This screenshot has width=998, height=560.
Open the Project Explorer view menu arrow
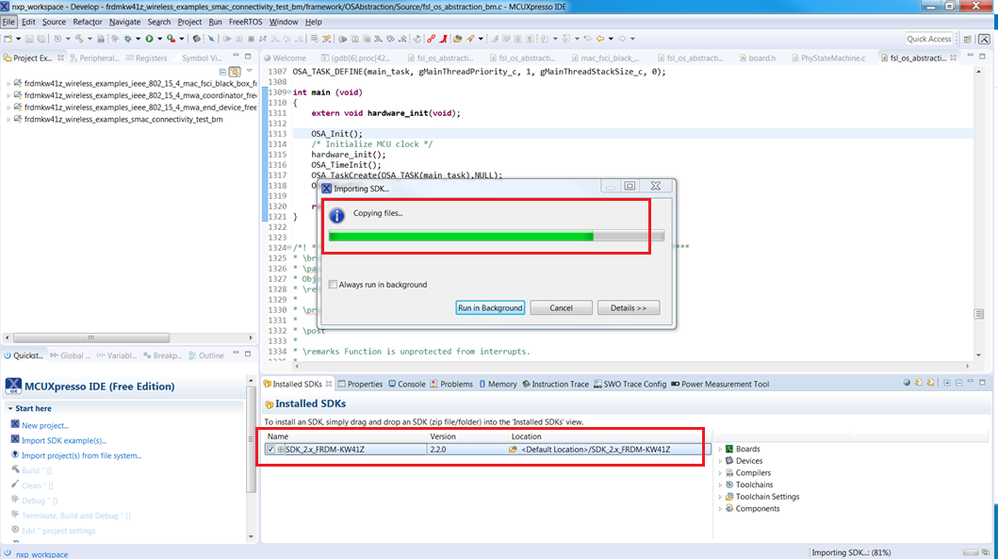(x=250, y=72)
